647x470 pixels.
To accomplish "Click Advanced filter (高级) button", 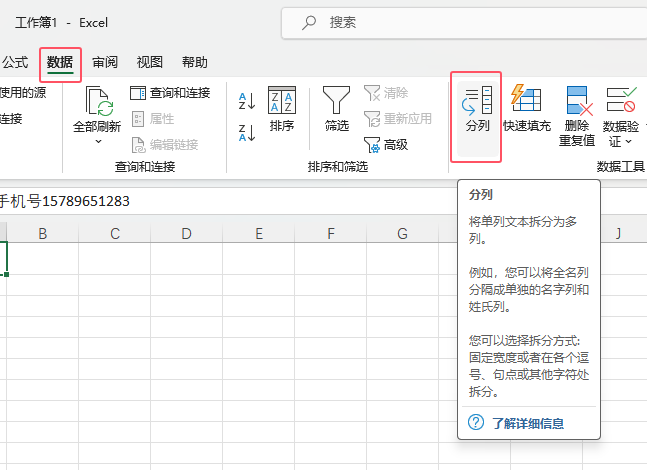I will coord(386,144).
